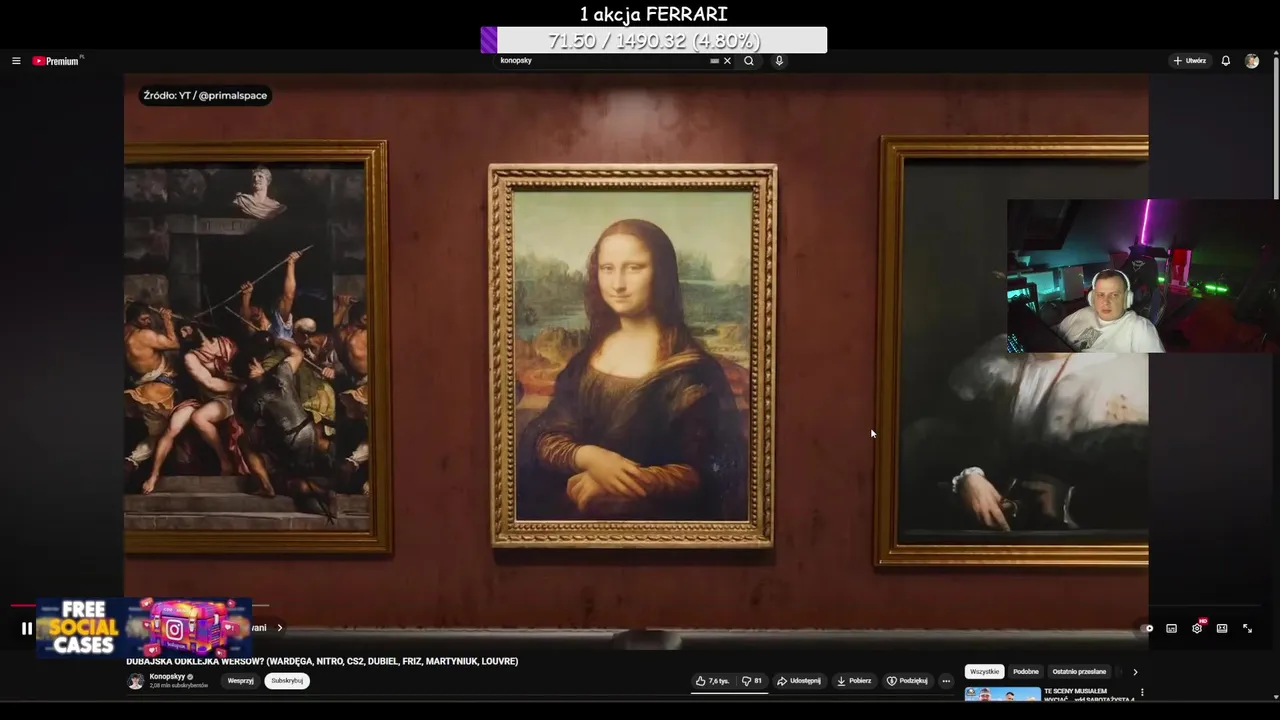Click the chapter chevron arrow in player
Viewport: 1280px width, 720px height.
coord(280,628)
